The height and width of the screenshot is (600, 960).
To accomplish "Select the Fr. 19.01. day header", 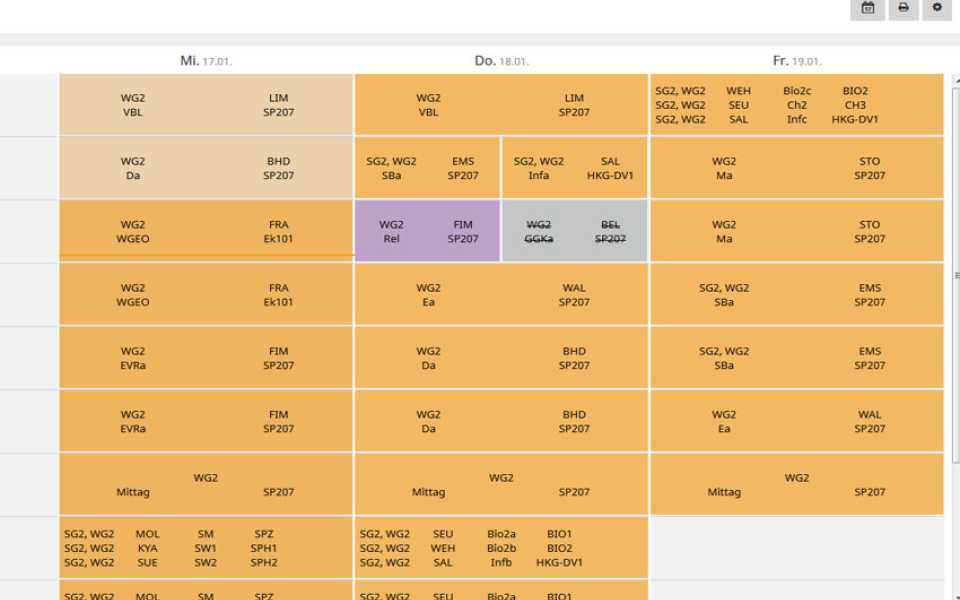I will [796, 61].
